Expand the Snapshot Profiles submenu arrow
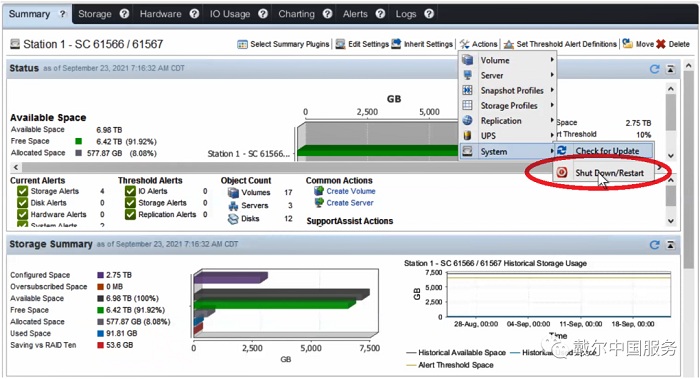The image size is (700, 379). tap(552, 90)
